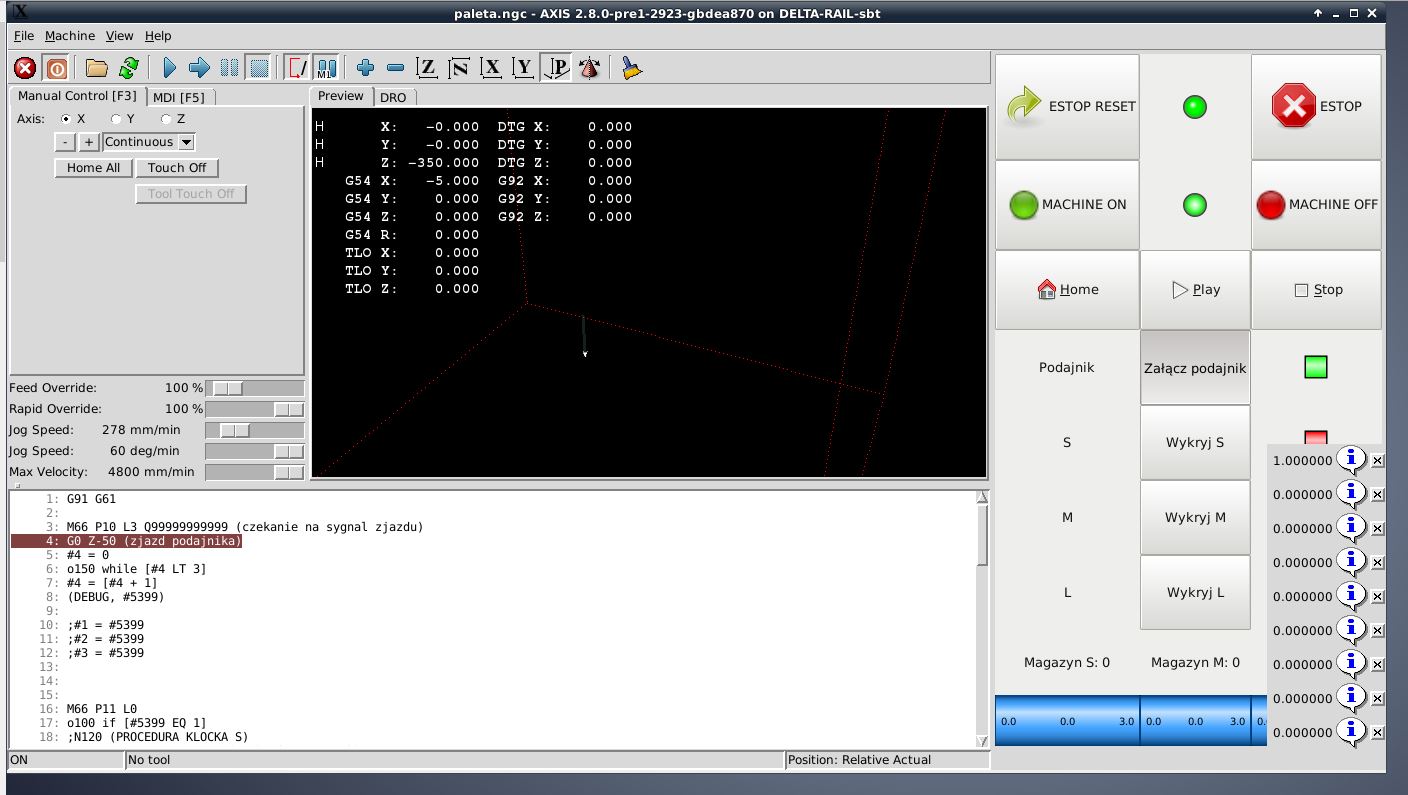Select code line 'o150 while [#4 LT 3]'
The image size is (1408, 795).
(x=136, y=569)
